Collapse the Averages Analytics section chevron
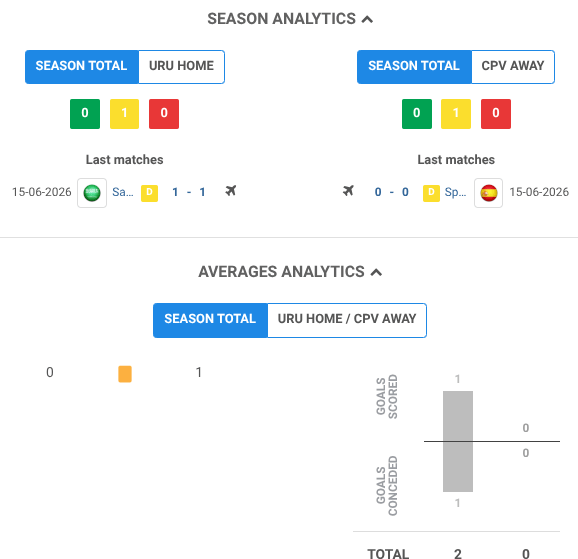Viewport: 578px width, 559px height. pyautogui.click(x=376, y=273)
